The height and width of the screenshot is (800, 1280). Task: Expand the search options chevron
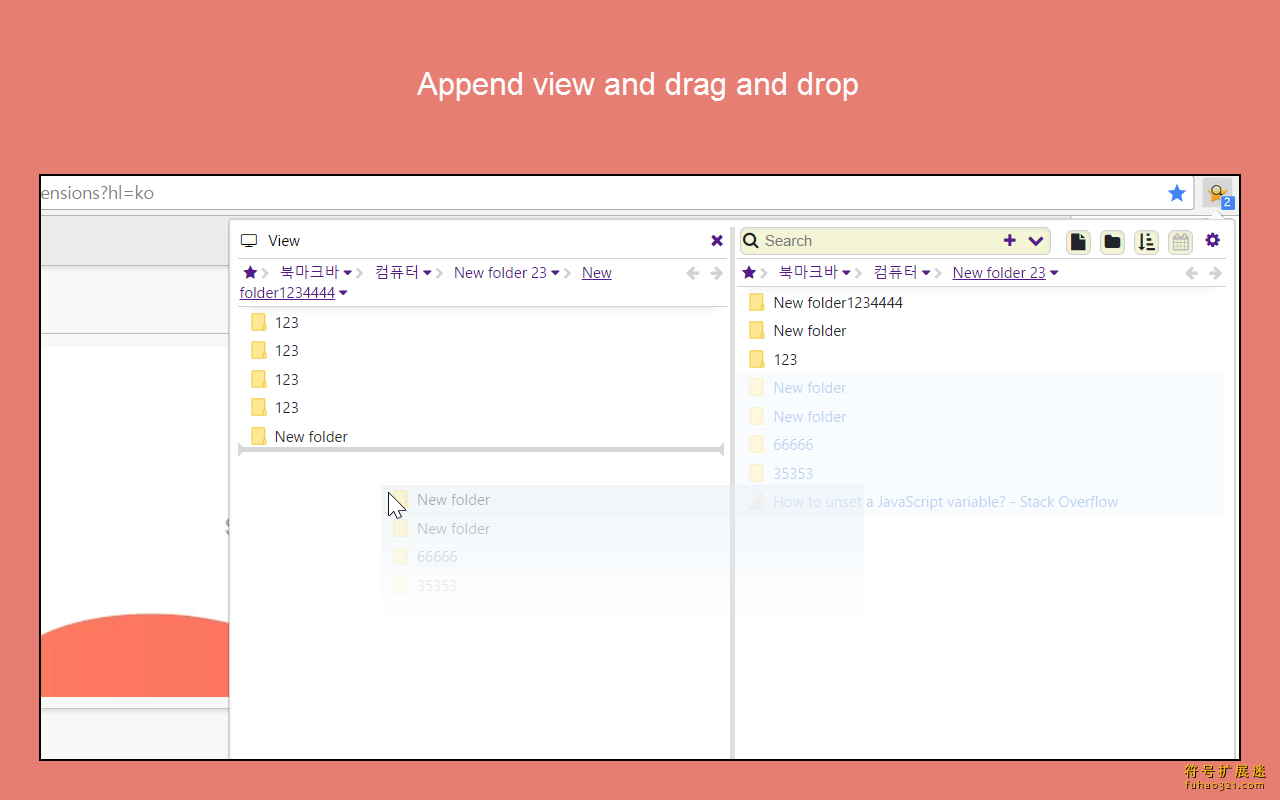[x=1035, y=240]
